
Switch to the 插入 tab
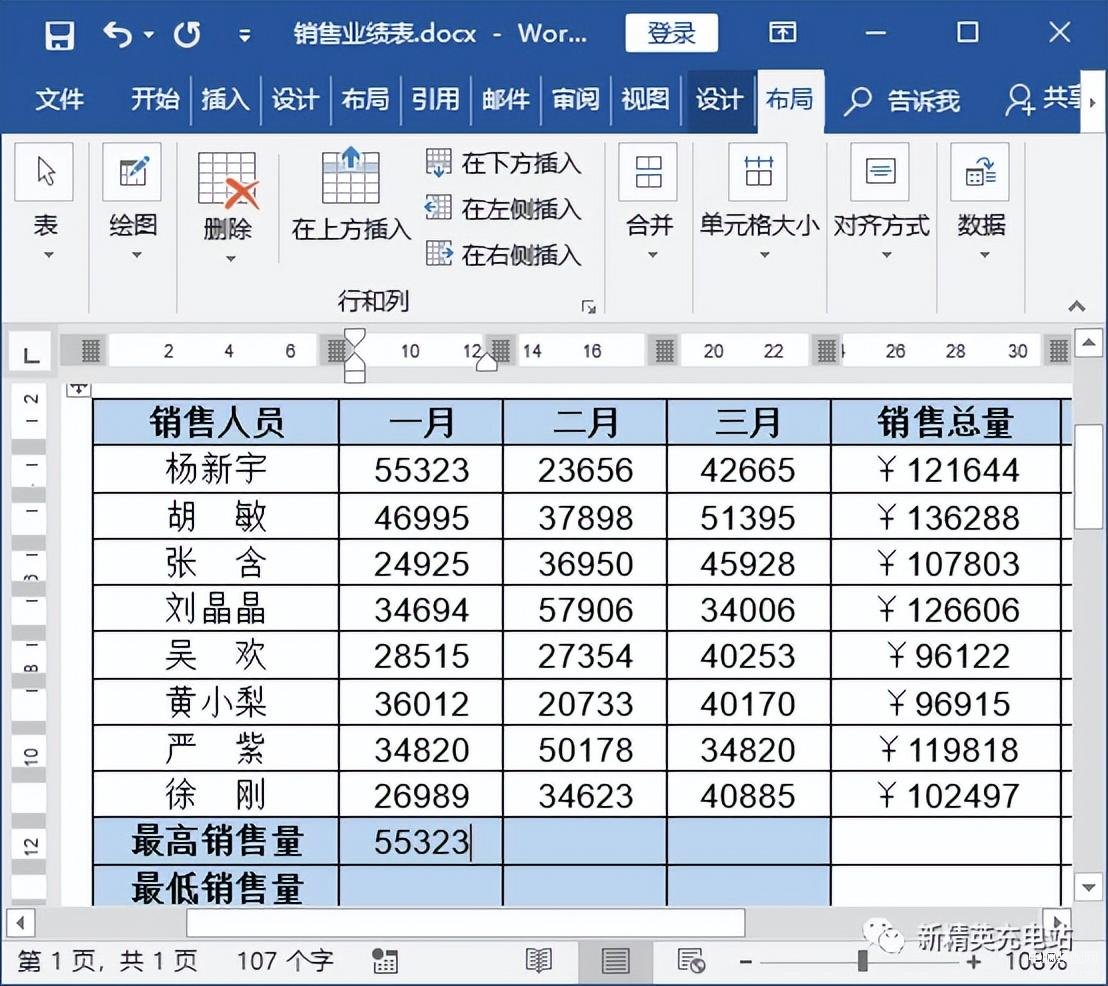pyautogui.click(x=225, y=100)
